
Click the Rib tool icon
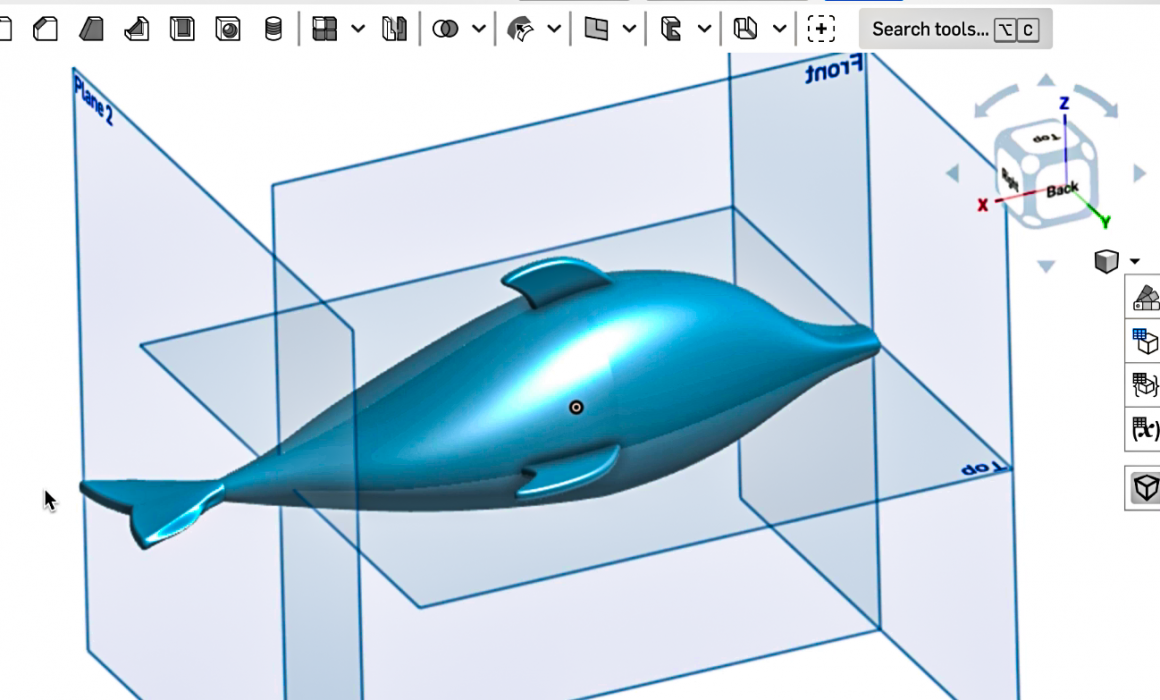coord(137,29)
